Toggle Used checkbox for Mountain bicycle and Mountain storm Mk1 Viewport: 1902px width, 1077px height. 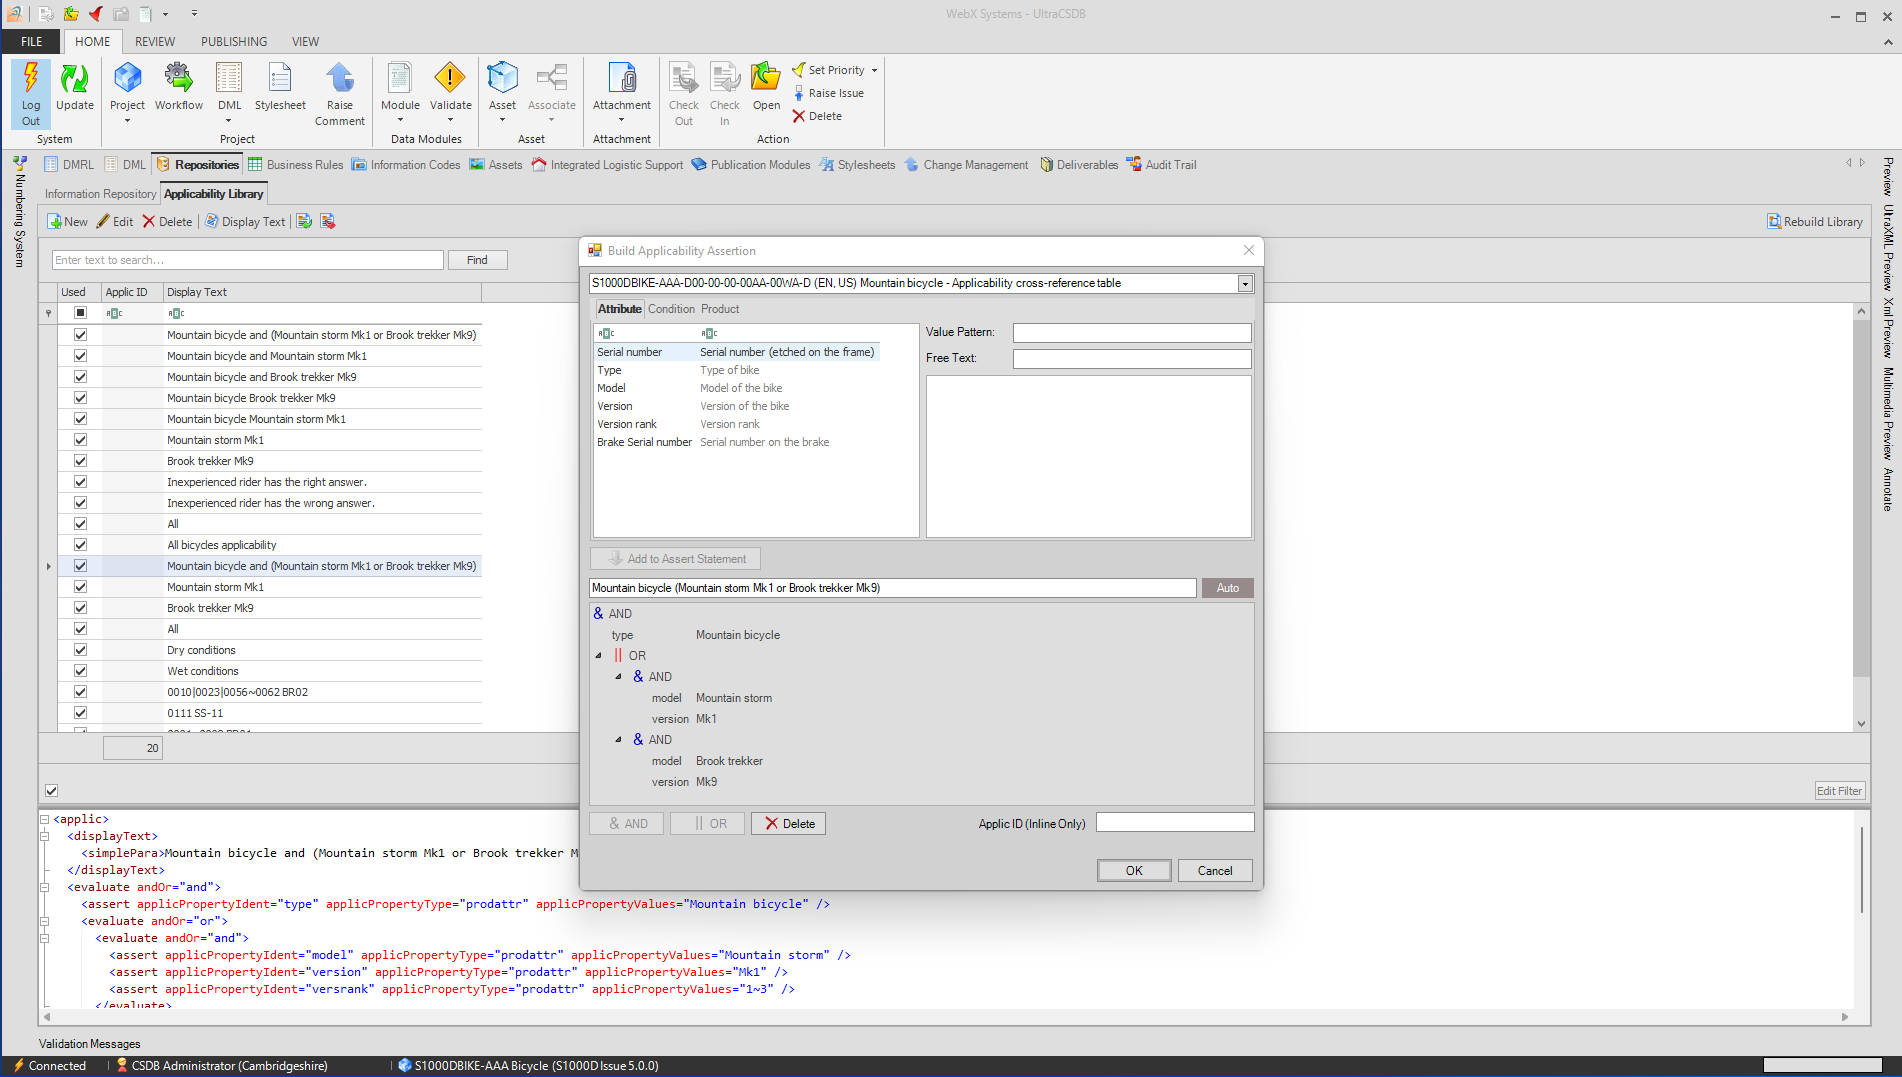tap(80, 356)
